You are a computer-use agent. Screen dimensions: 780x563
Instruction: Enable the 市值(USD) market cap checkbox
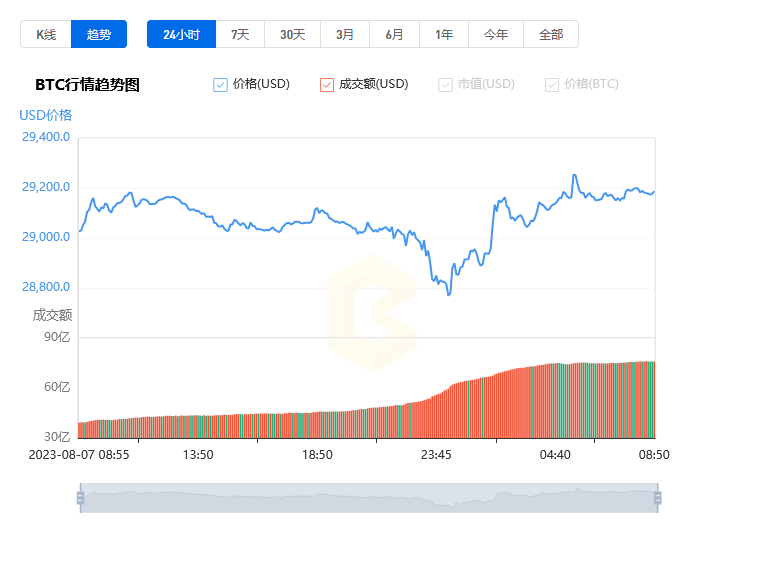[x=445, y=85]
